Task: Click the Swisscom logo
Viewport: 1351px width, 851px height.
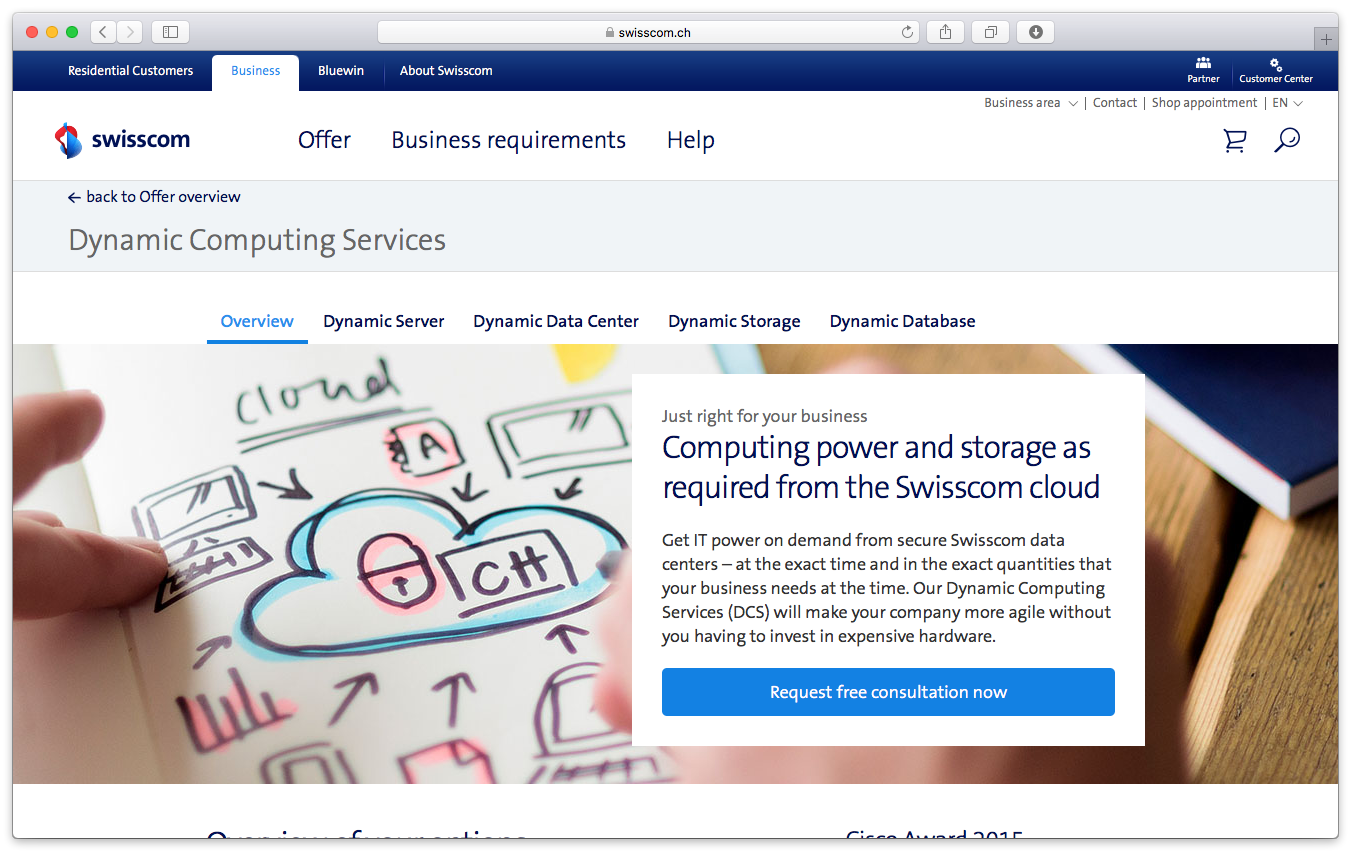Action: [122, 140]
